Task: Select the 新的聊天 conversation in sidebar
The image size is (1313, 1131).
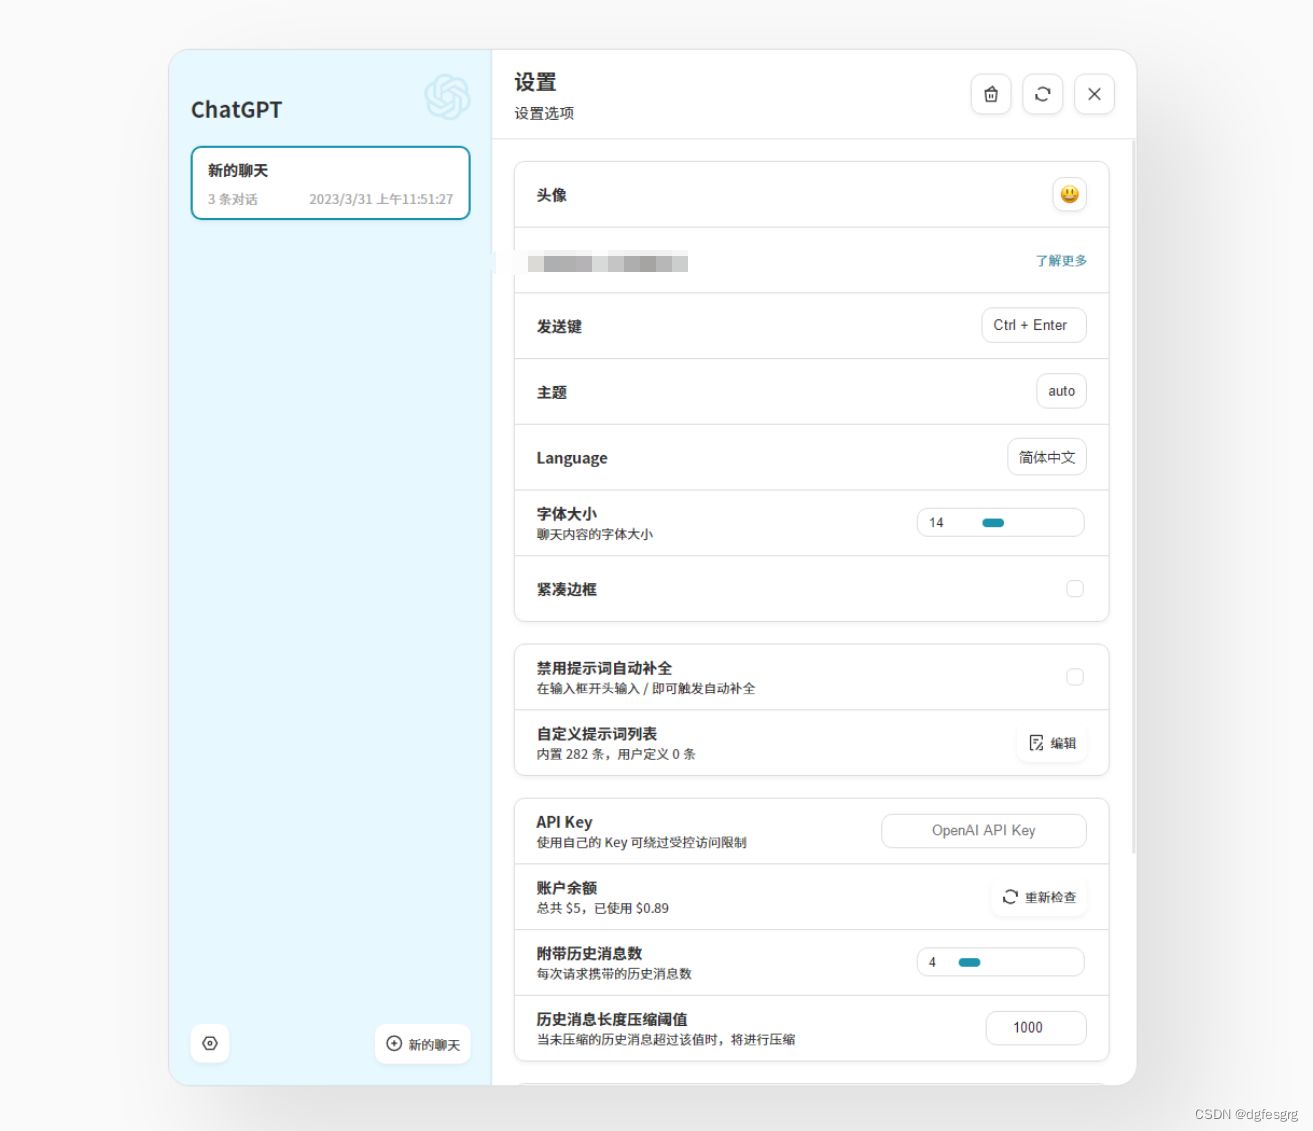Action: coord(330,183)
